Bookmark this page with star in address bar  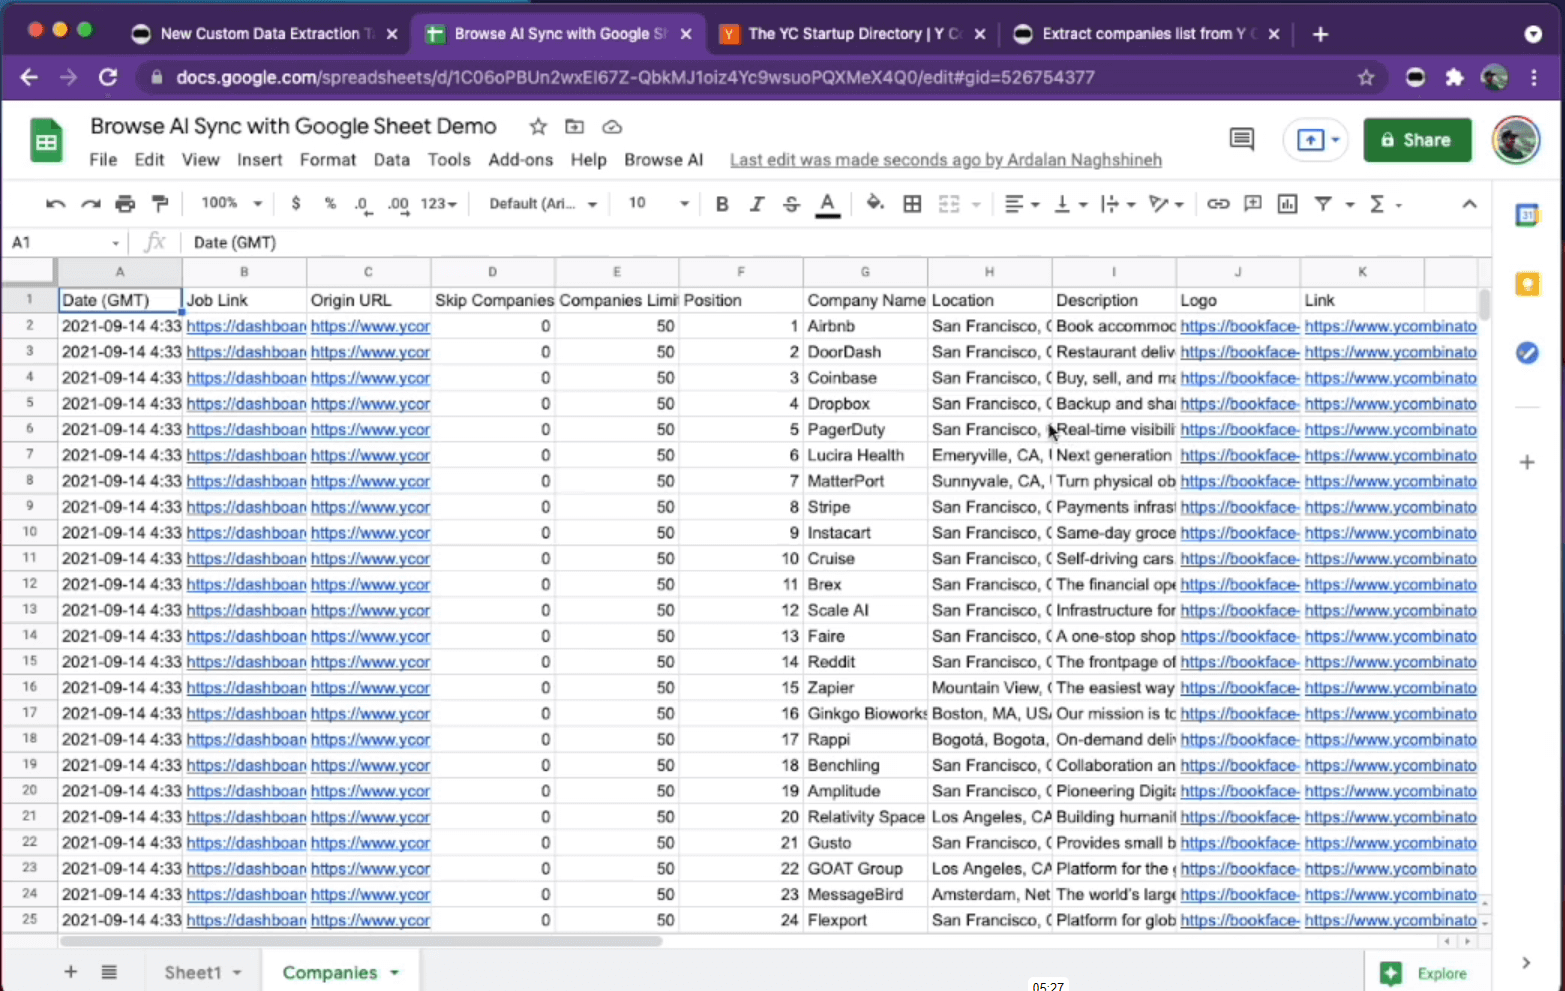click(1366, 77)
